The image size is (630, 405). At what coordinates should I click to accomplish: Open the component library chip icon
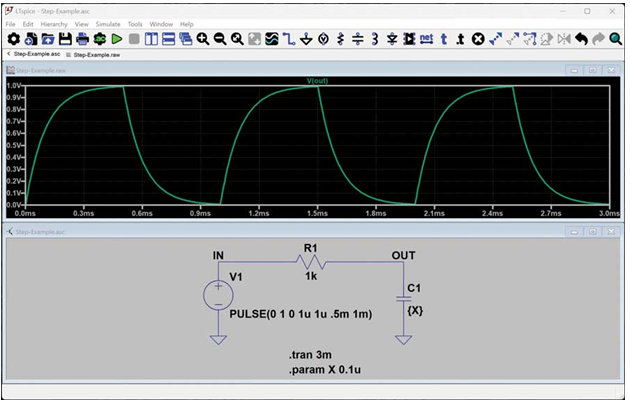point(409,39)
